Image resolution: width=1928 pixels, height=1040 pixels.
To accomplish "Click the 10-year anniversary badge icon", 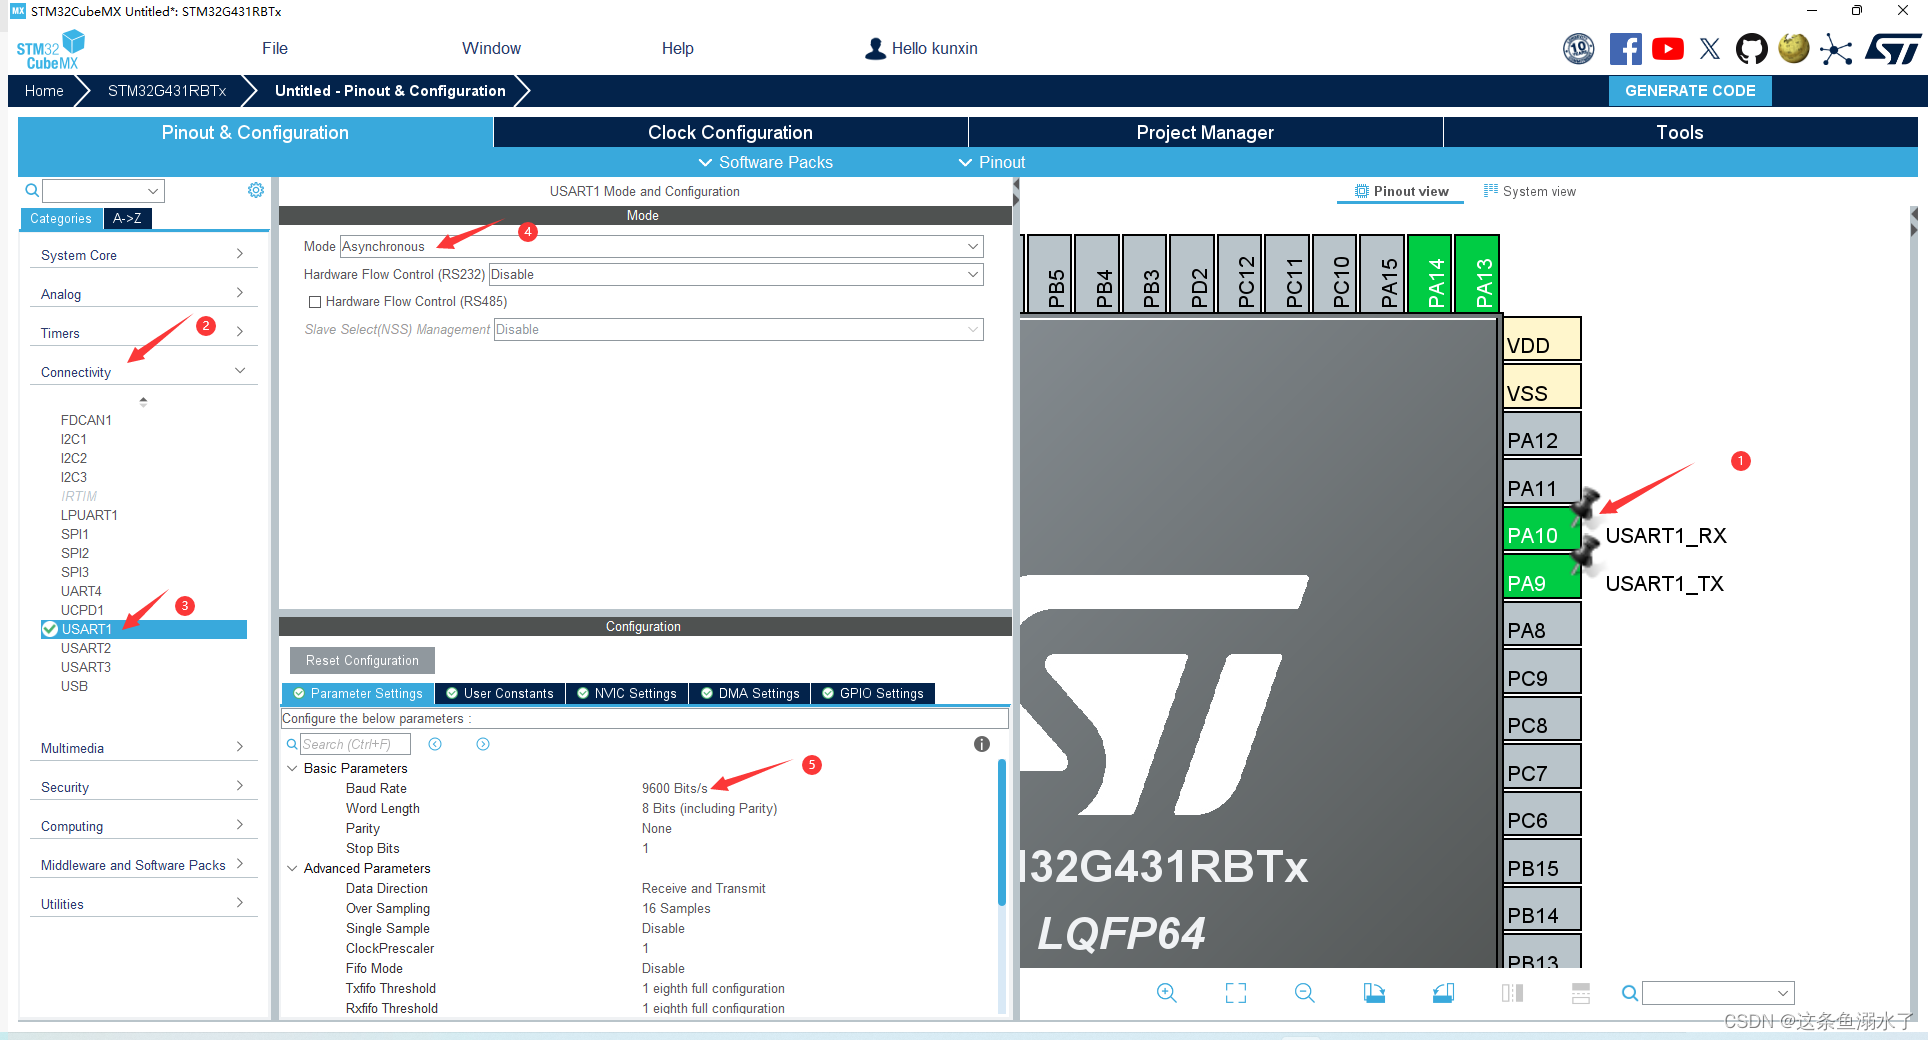I will pyautogui.click(x=1579, y=48).
